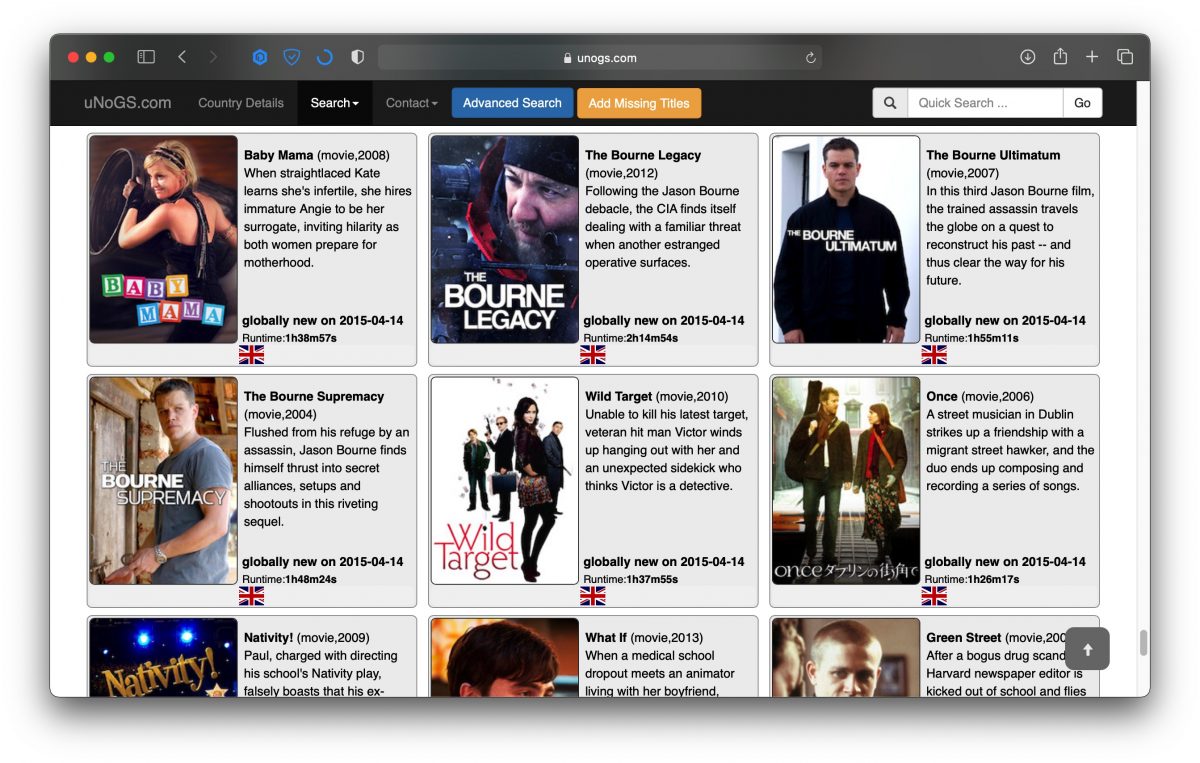The image size is (1200, 763).
Task: Click the unogs.com address bar
Action: click(600, 58)
